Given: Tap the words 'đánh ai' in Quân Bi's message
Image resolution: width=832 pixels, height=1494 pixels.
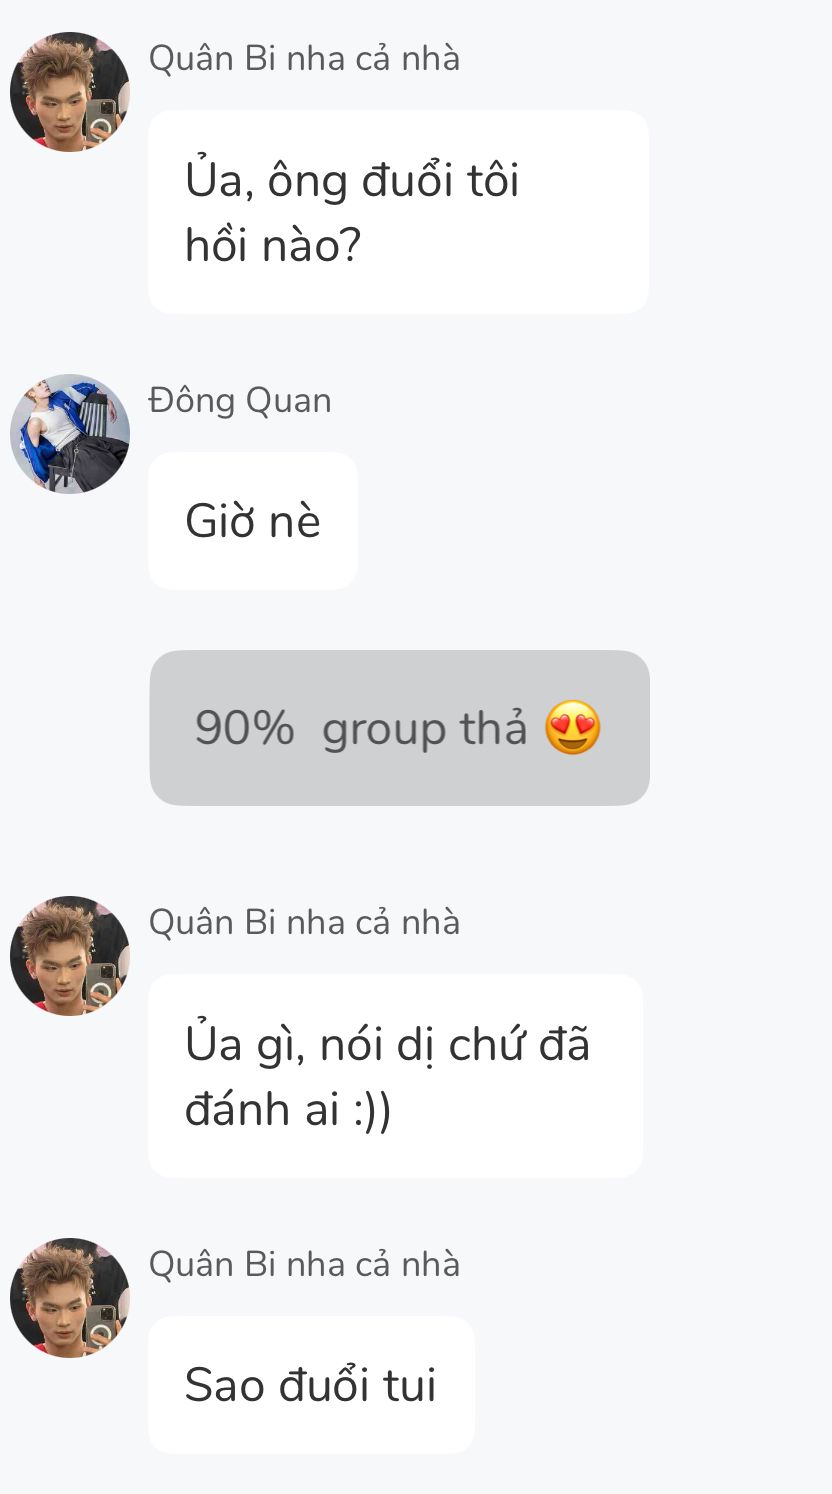Looking at the screenshot, I should click(263, 1110).
